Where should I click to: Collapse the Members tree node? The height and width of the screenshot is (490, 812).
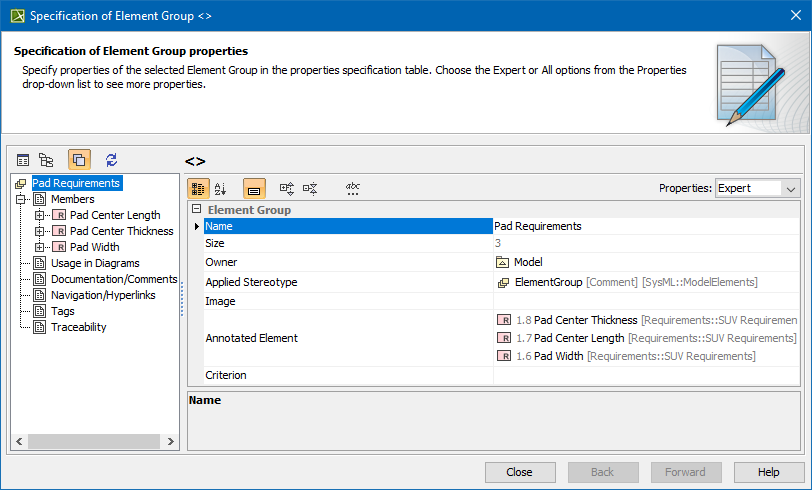pos(21,199)
